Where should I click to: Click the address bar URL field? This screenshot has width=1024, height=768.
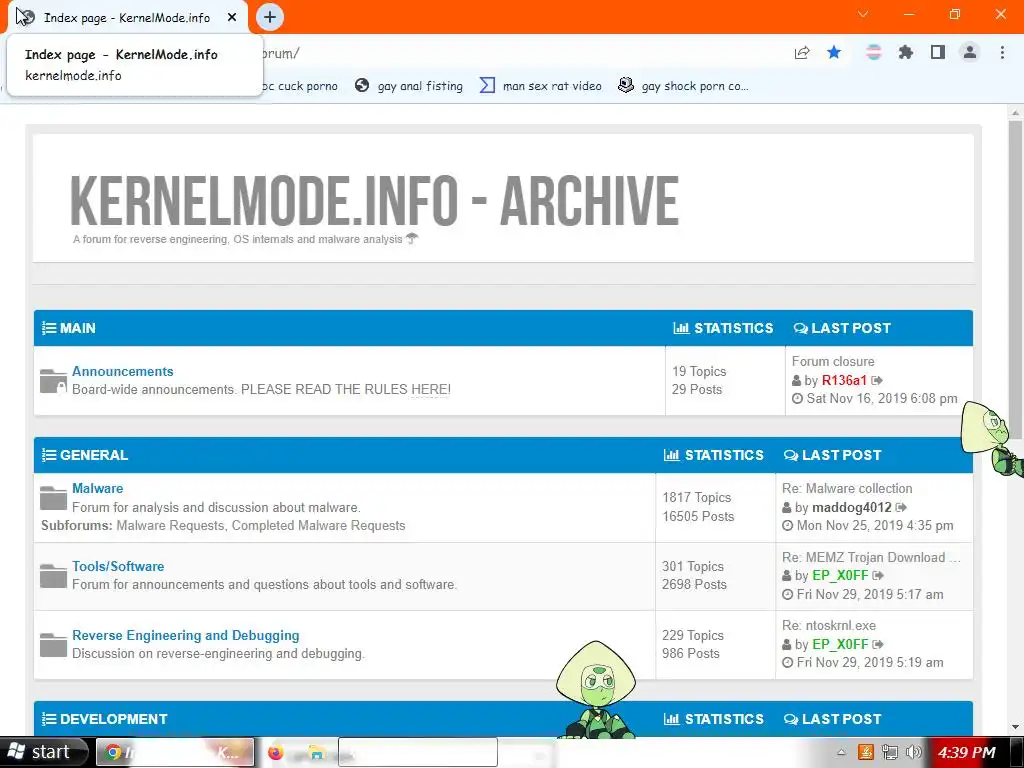(x=522, y=53)
